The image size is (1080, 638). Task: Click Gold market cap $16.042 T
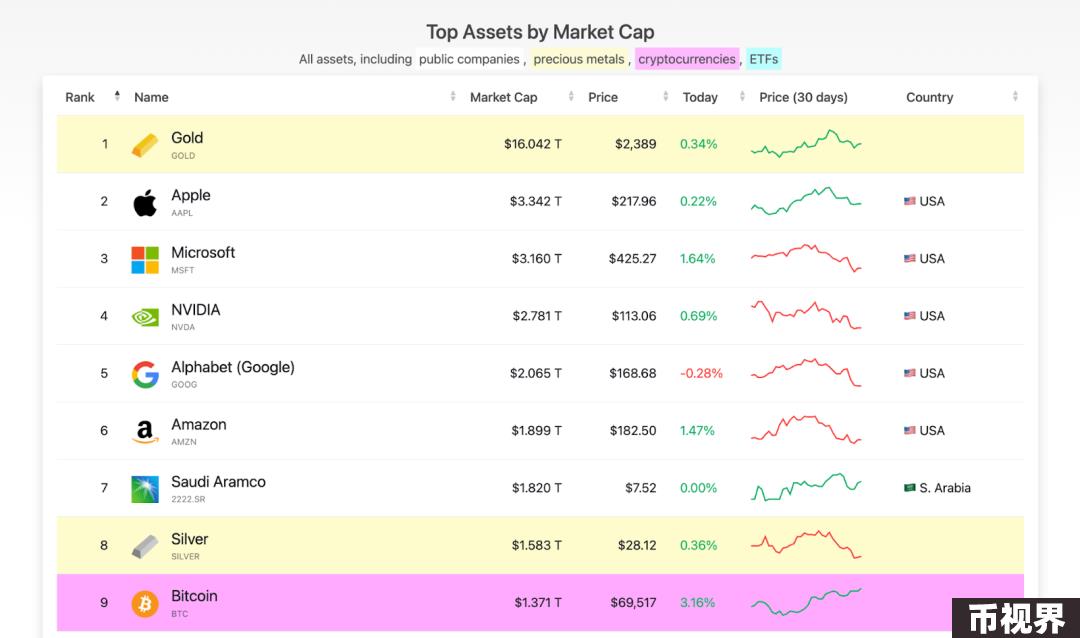[x=532, y=144]
